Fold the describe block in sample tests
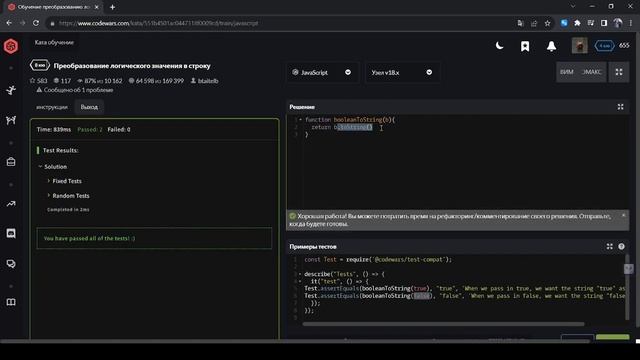 pos(300,274)
